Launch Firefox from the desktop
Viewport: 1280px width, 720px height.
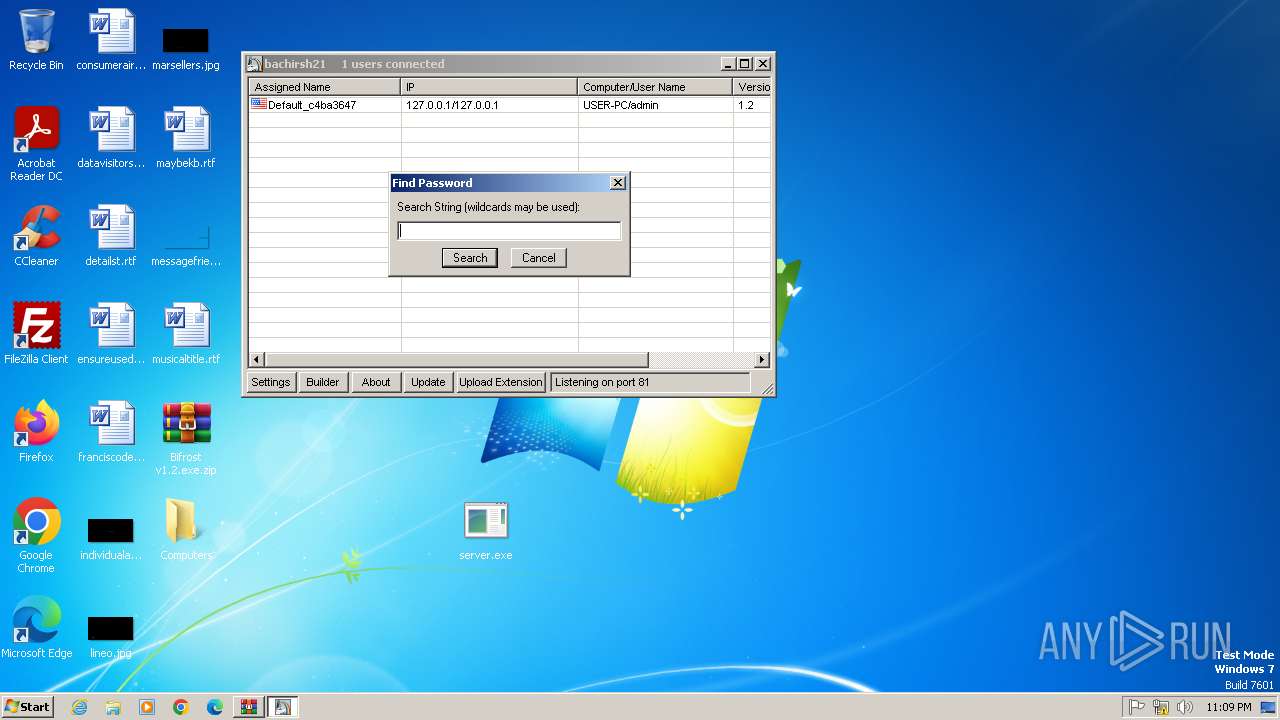(x=36, y=432)
